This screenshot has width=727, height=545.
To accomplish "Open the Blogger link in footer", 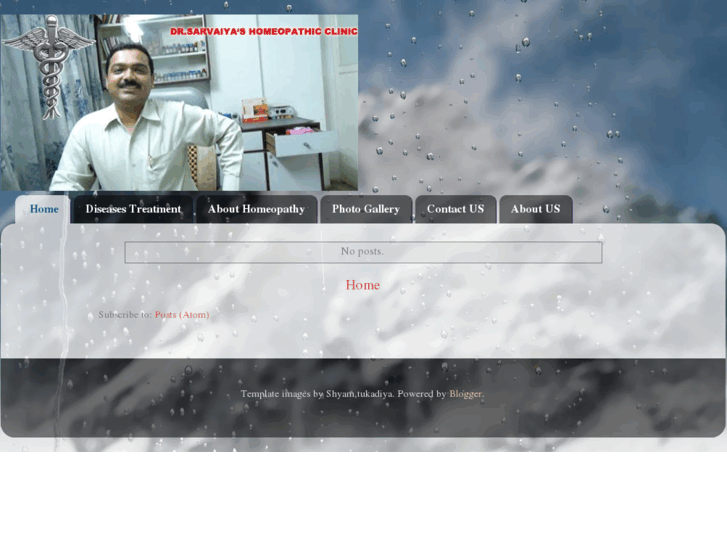I will (466, 394).
